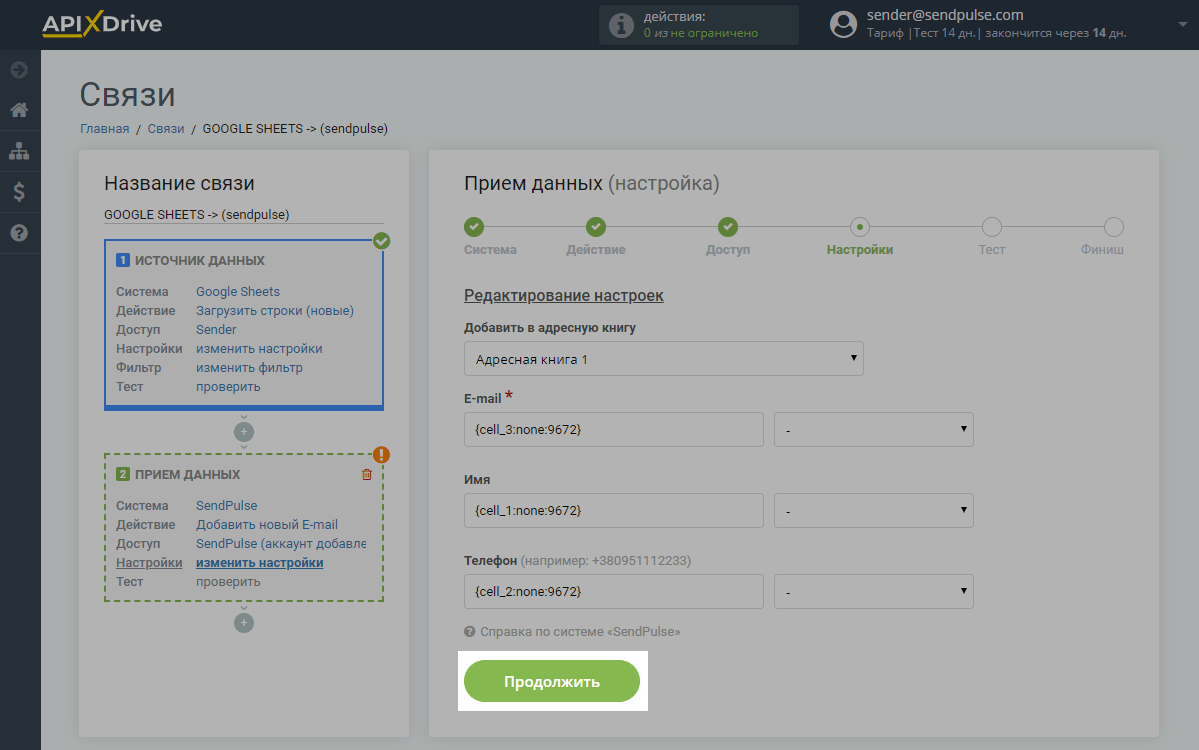Click the source block 'проверить' test link

click(x=228, y=387)
